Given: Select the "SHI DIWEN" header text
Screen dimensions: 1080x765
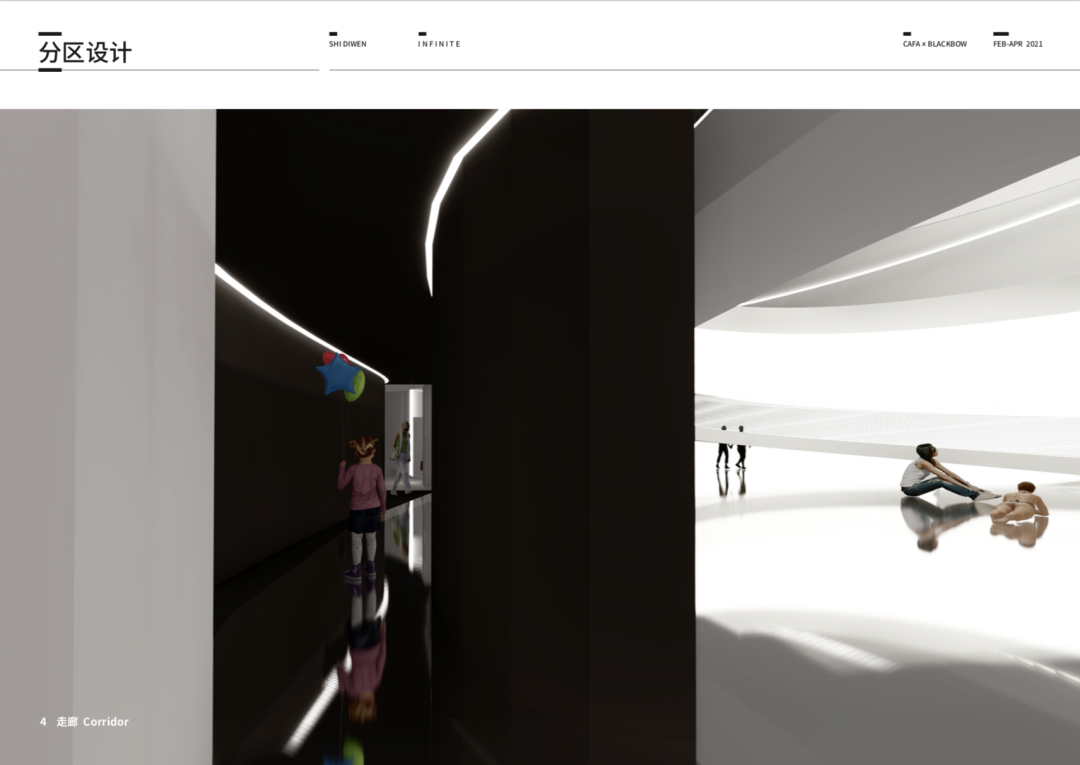Looking at the screenshot, I should pyautogui.click(x=348, y=44).
